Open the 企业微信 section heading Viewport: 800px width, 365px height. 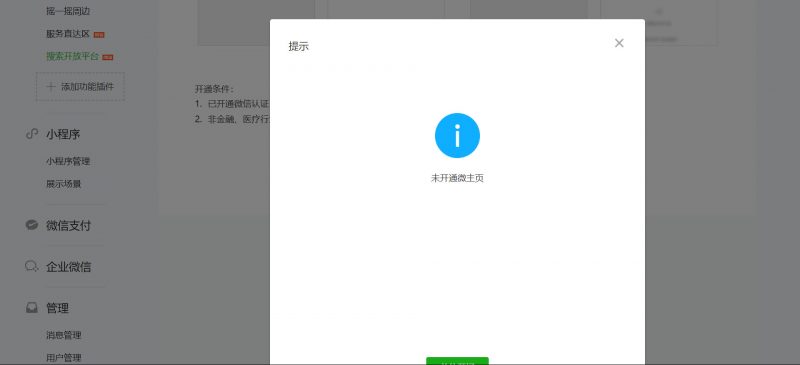click(x=68, y=267)
